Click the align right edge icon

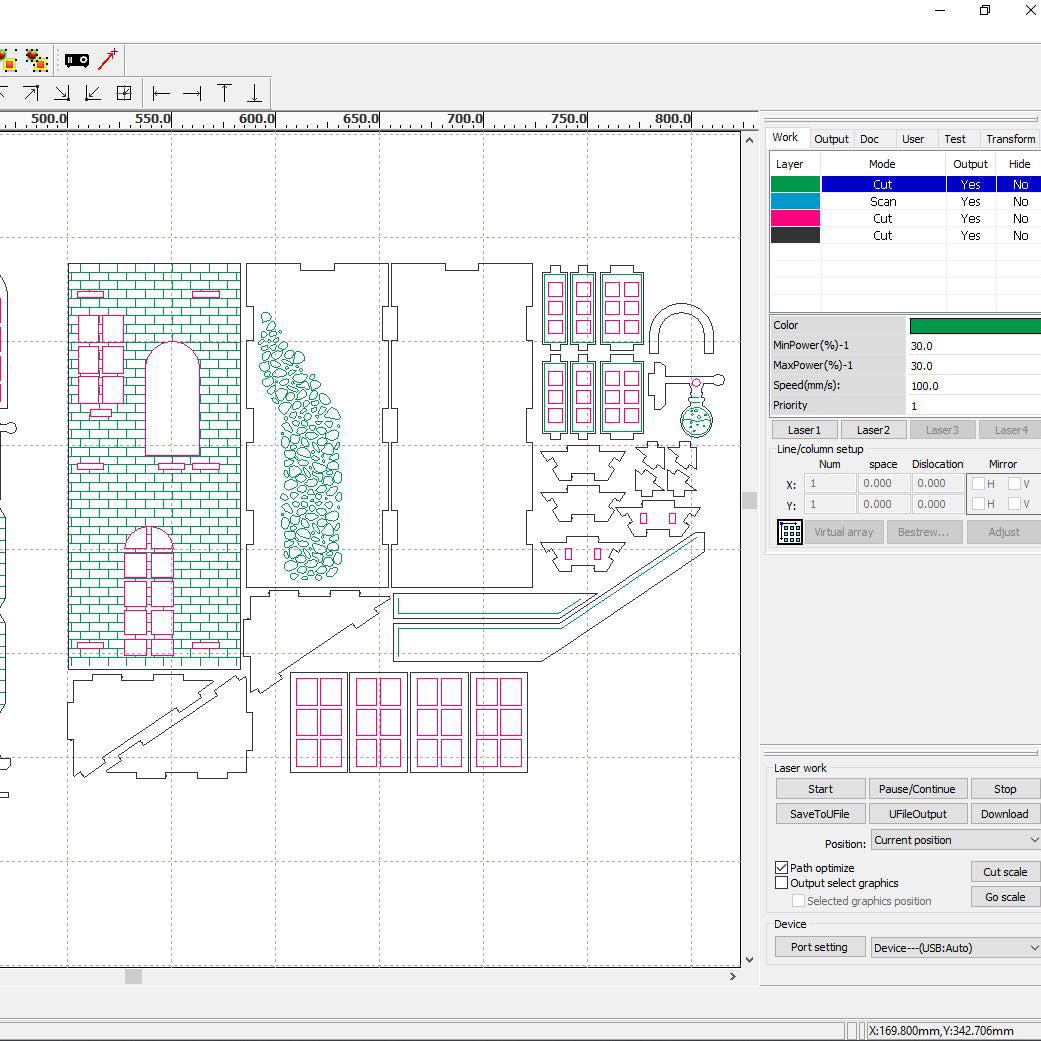coord(192,93)
